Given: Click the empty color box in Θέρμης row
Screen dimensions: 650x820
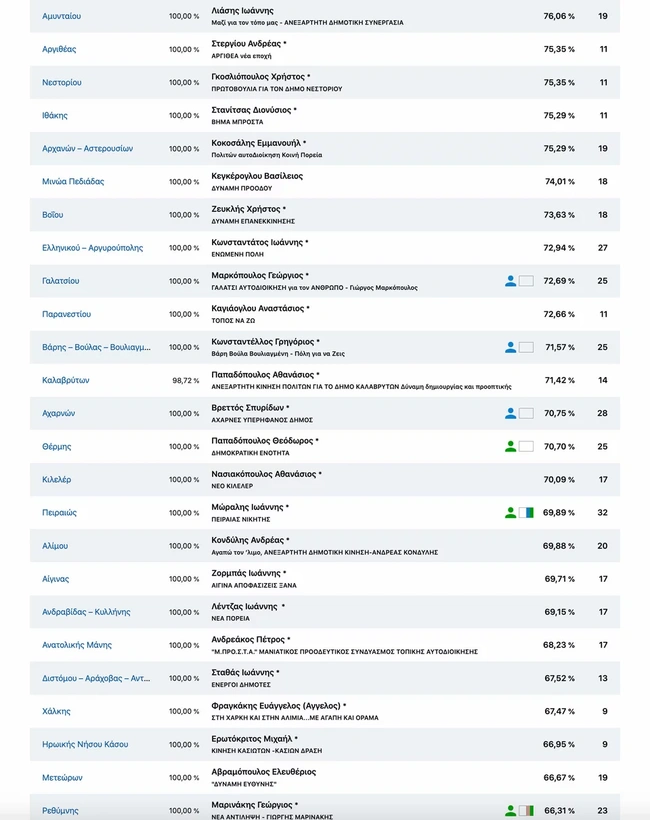Looking at the screenshot, I should [526, 446].
